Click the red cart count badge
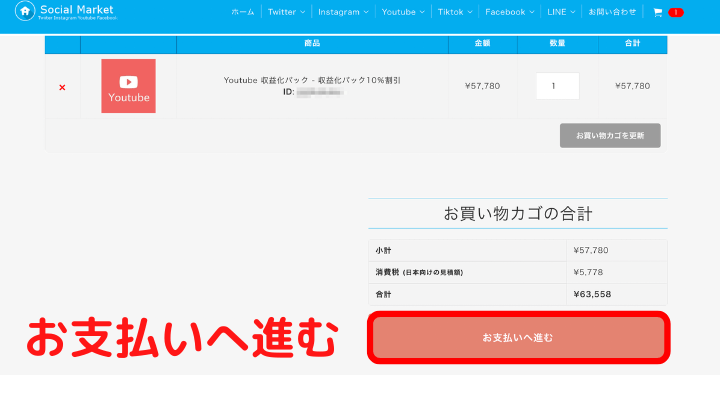The width and height of the screenshot is (720, 405). tap(675, 12)
